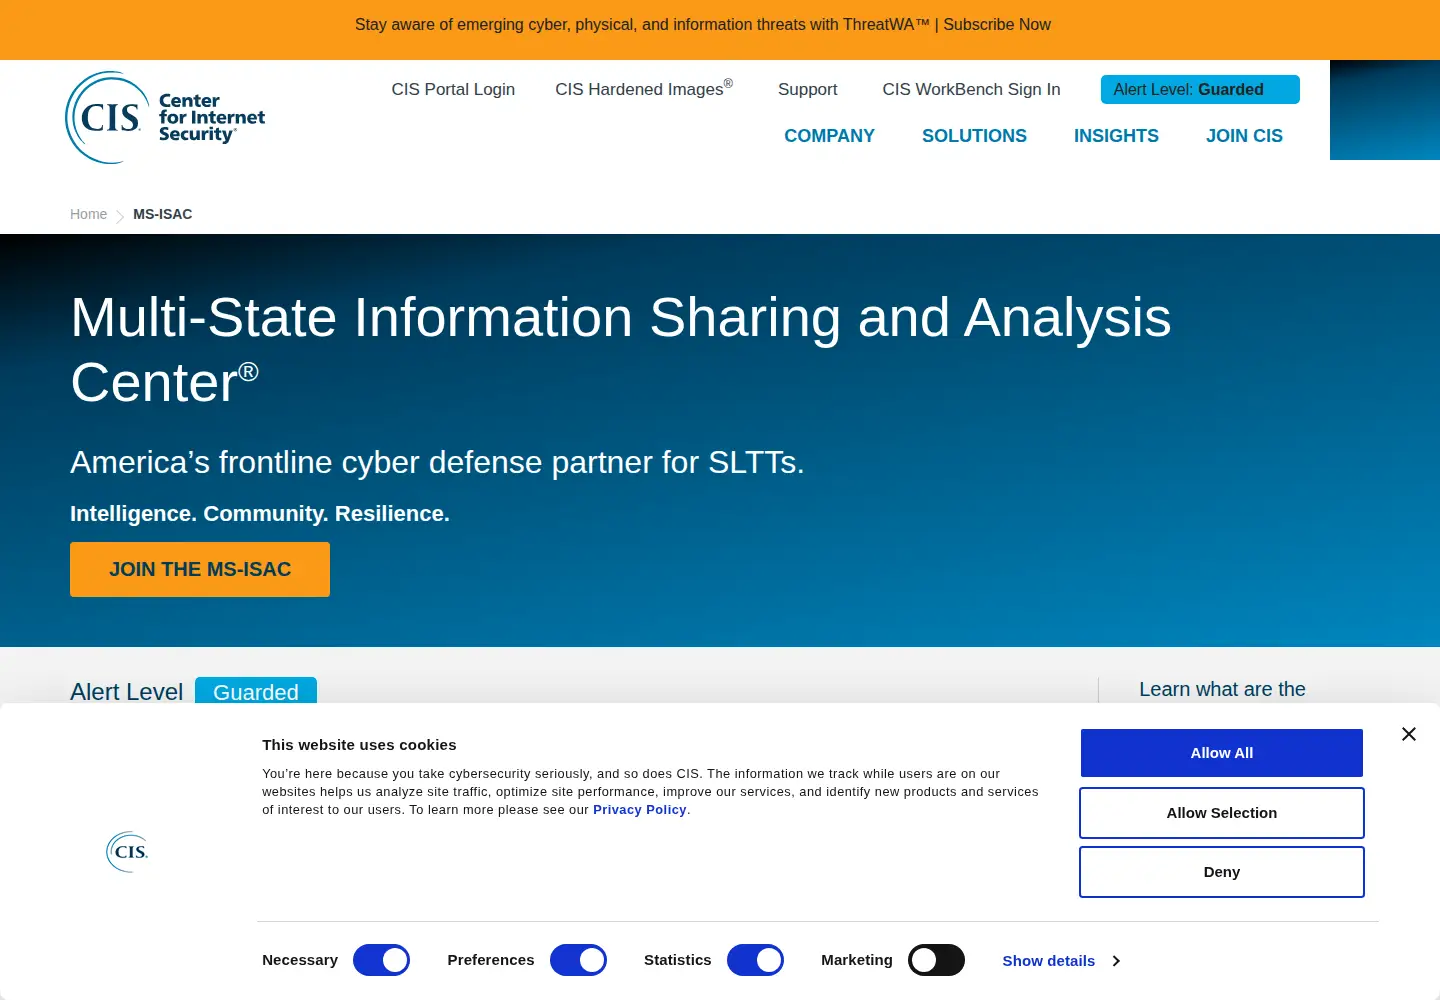Disable the Statistics cookies switch
The width and height of the screenshot is (1440, 1000).
click(x=755, y=960)
